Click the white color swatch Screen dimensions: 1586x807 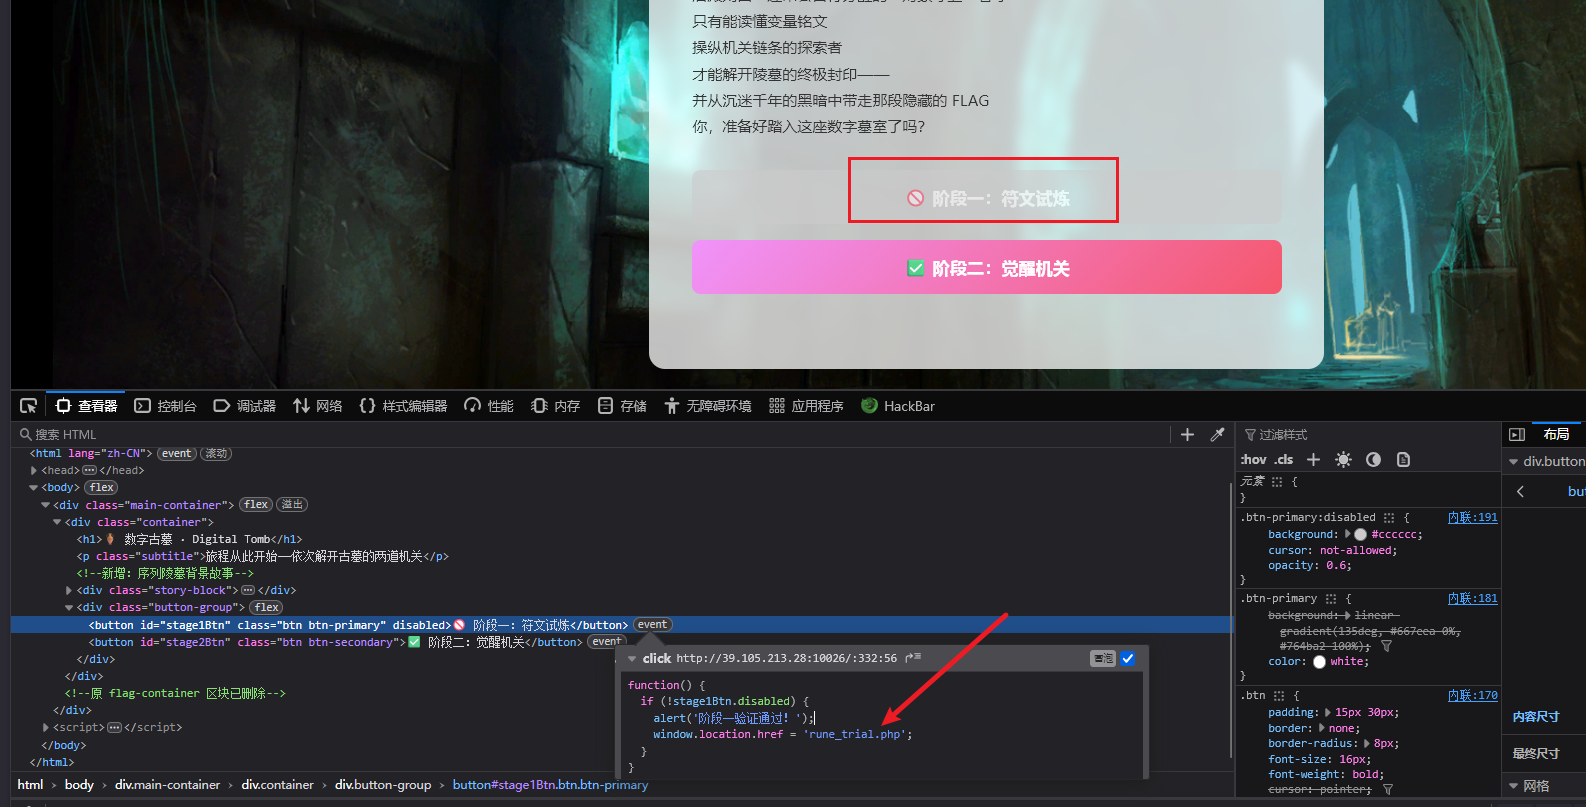click(x=1319, y=662)
